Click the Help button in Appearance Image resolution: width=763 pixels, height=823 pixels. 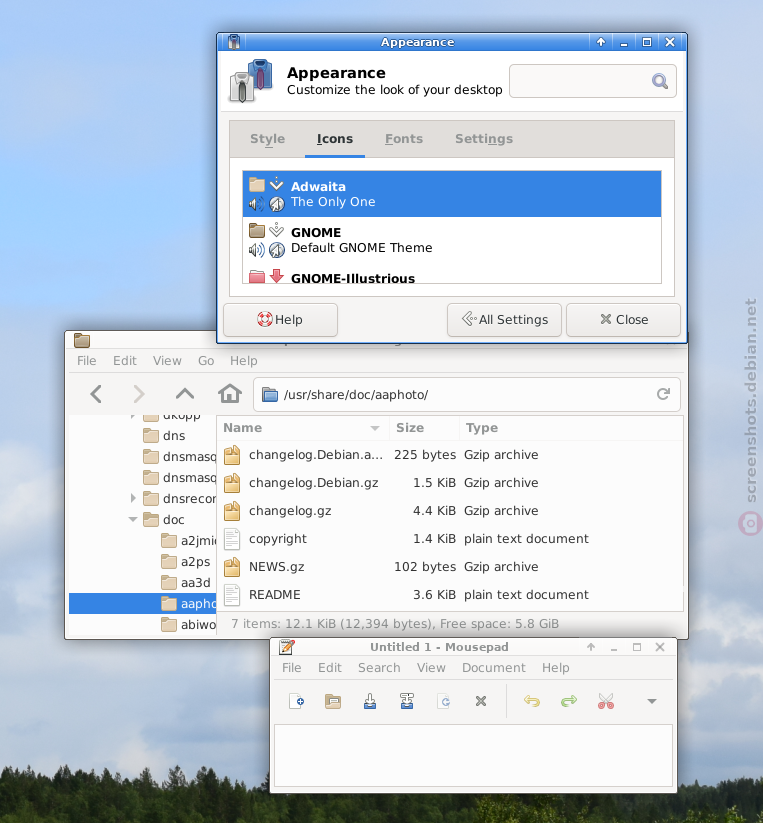point(280,320)
